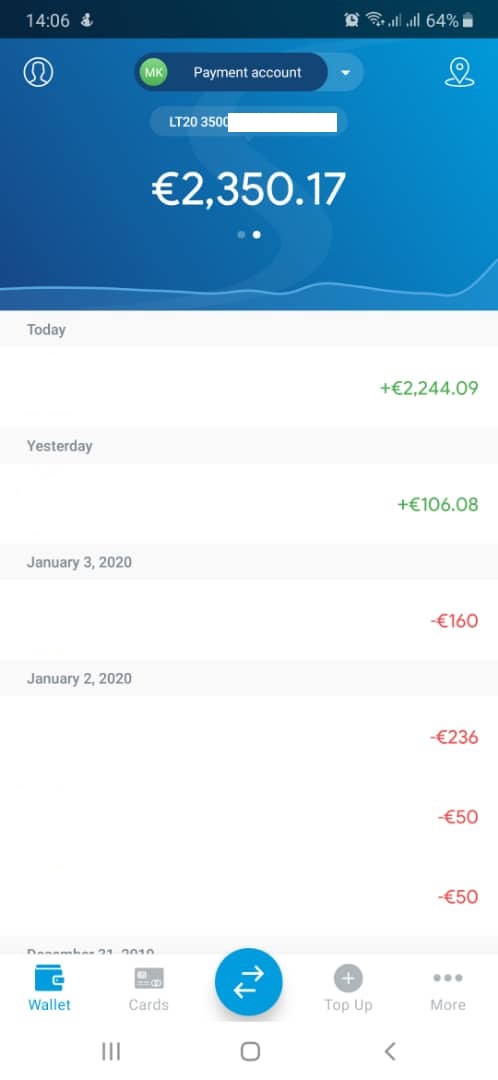Tap the Android back arrow
Image resolution: width=498 pixels, height=1080 pixels.
390,1051
